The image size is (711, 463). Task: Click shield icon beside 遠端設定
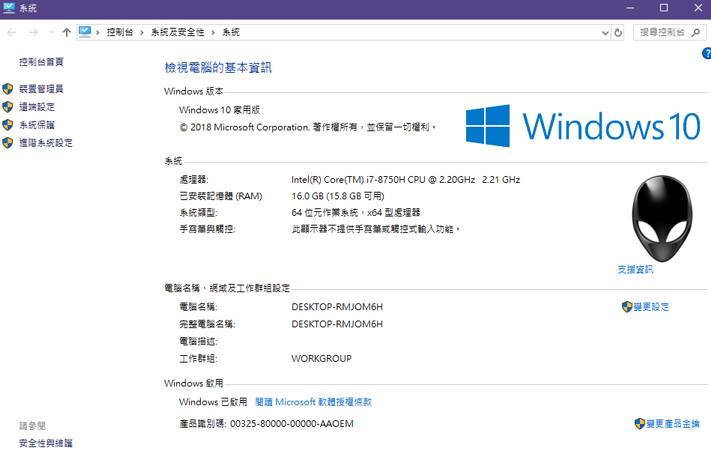[x=8, y=107]
